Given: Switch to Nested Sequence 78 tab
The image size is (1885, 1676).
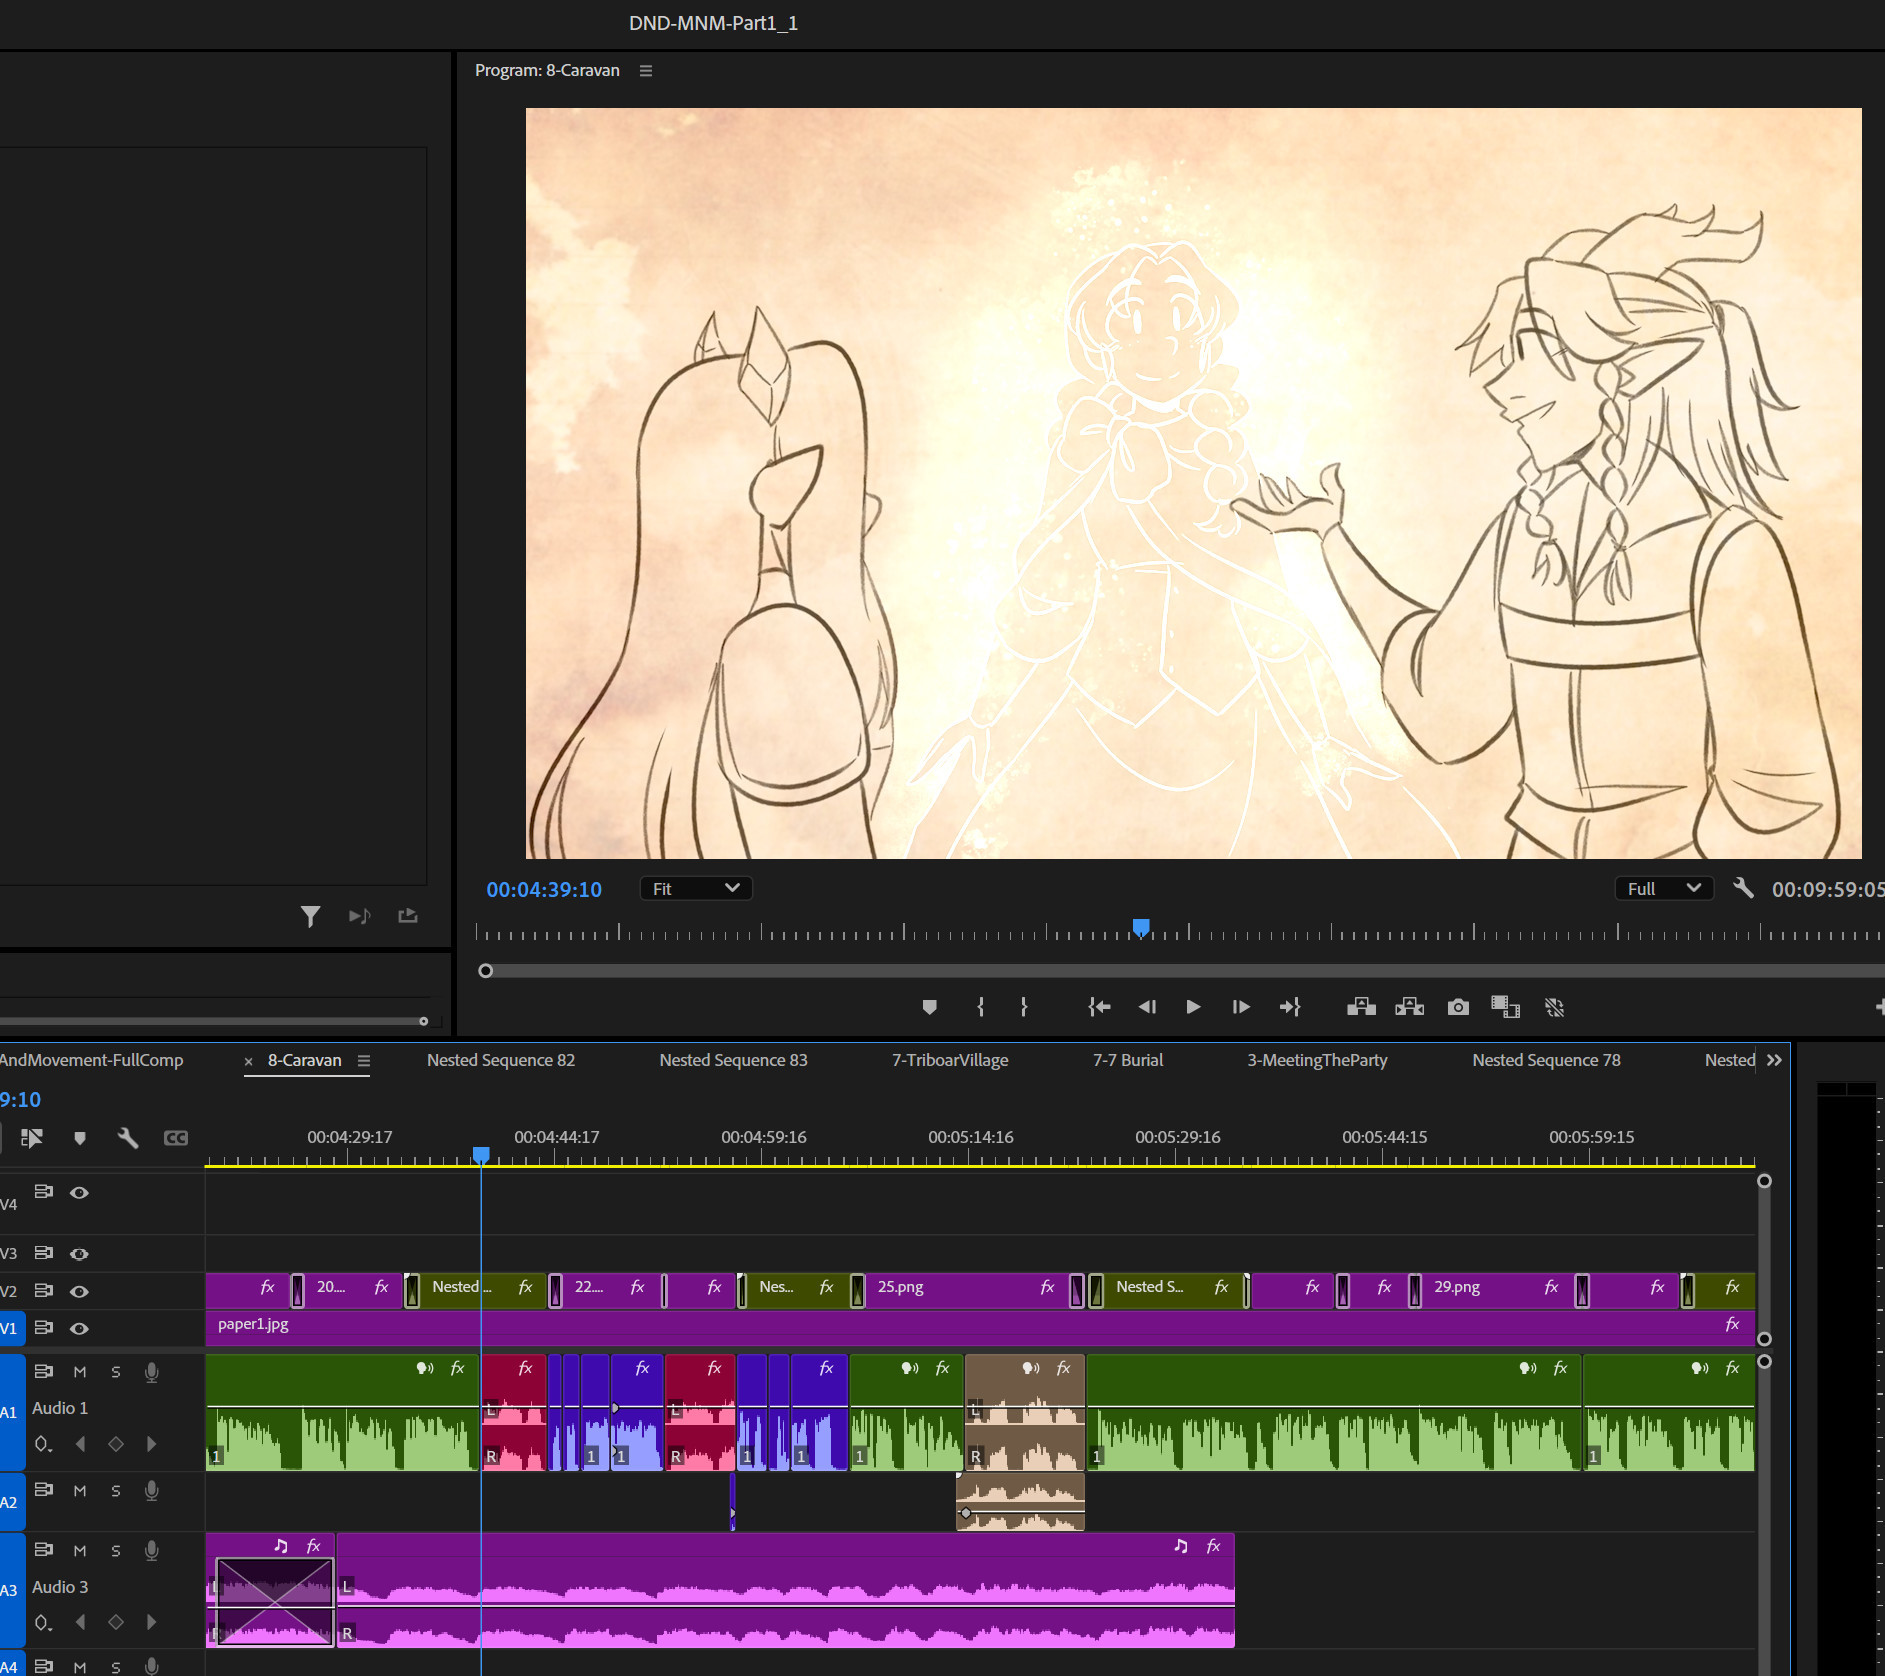Looking at the screenshot, I should [1546, 1060].
